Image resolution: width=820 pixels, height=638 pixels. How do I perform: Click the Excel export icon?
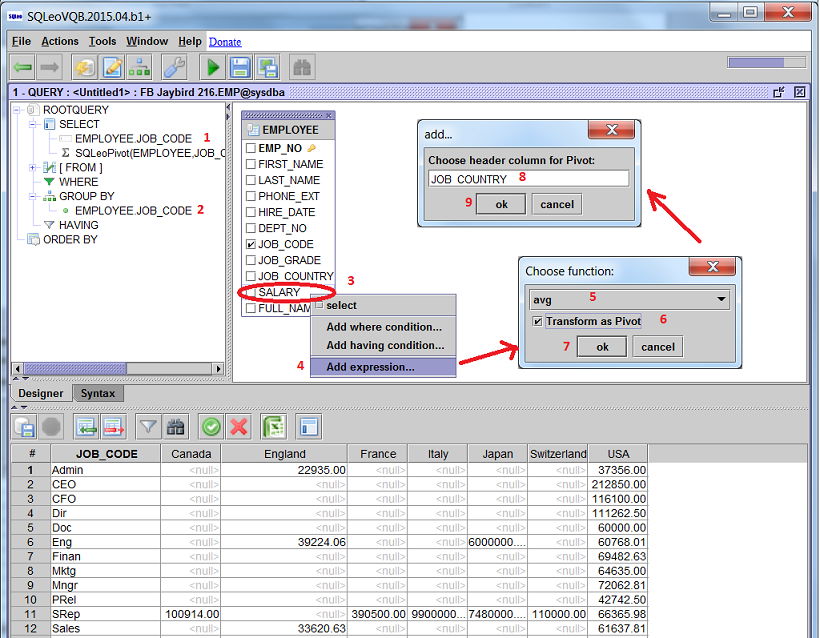coord(273,427)
